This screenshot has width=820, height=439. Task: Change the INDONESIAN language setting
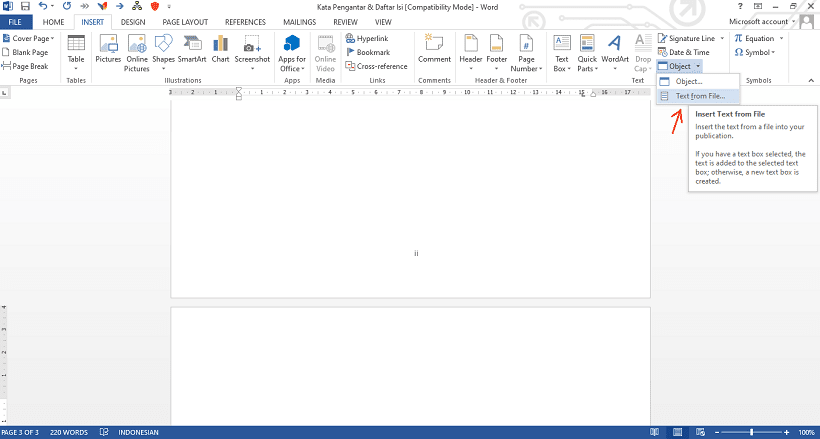pyautogui.click(x=139, y=432)
